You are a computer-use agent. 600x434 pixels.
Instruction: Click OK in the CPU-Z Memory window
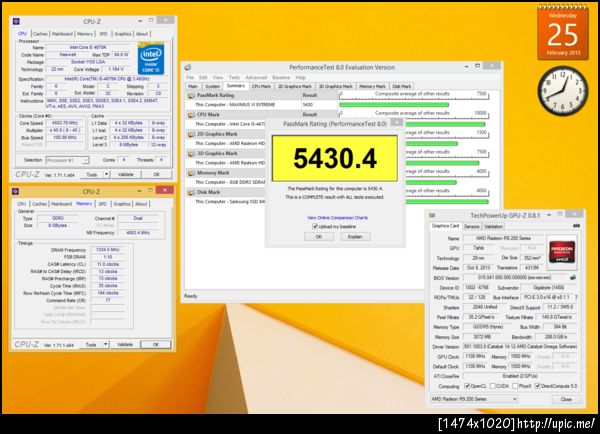tap(156, 344)
